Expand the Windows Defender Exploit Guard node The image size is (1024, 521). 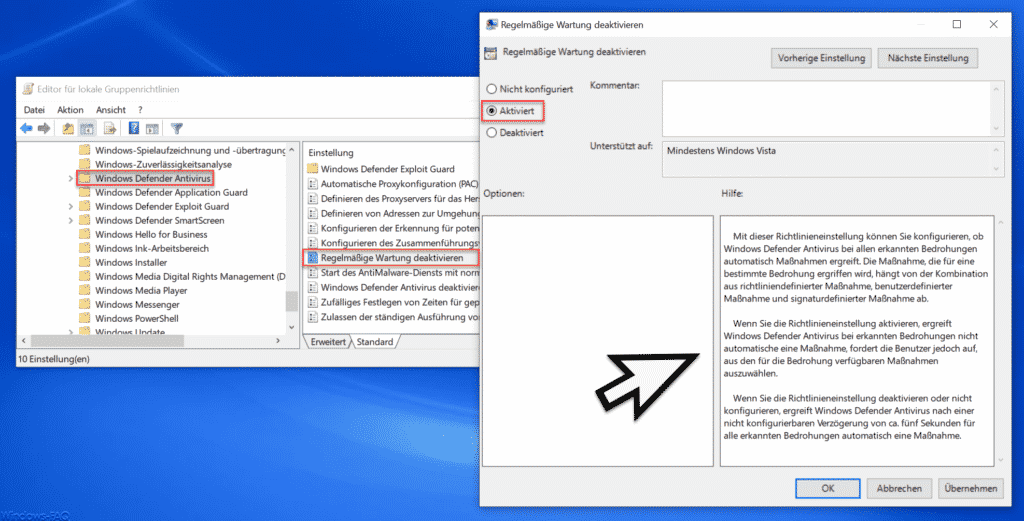(x=71, y=206)
